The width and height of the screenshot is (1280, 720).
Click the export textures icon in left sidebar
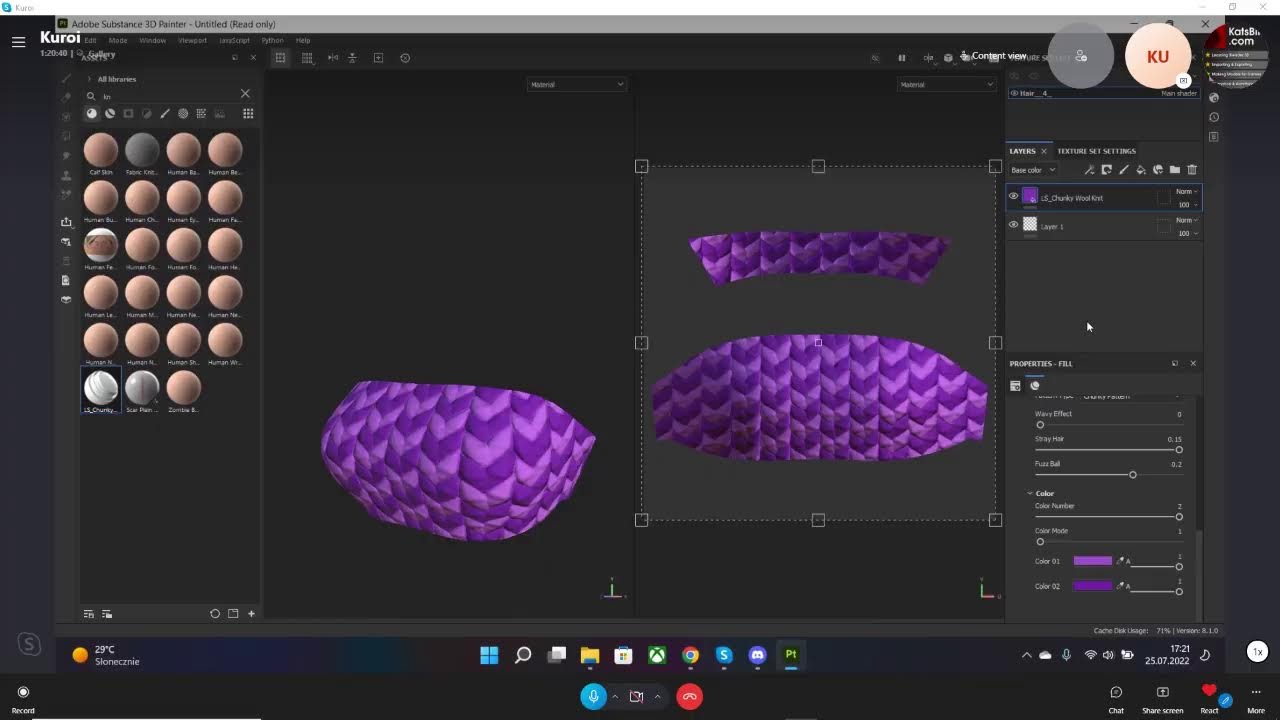click(x=66, y=222)
